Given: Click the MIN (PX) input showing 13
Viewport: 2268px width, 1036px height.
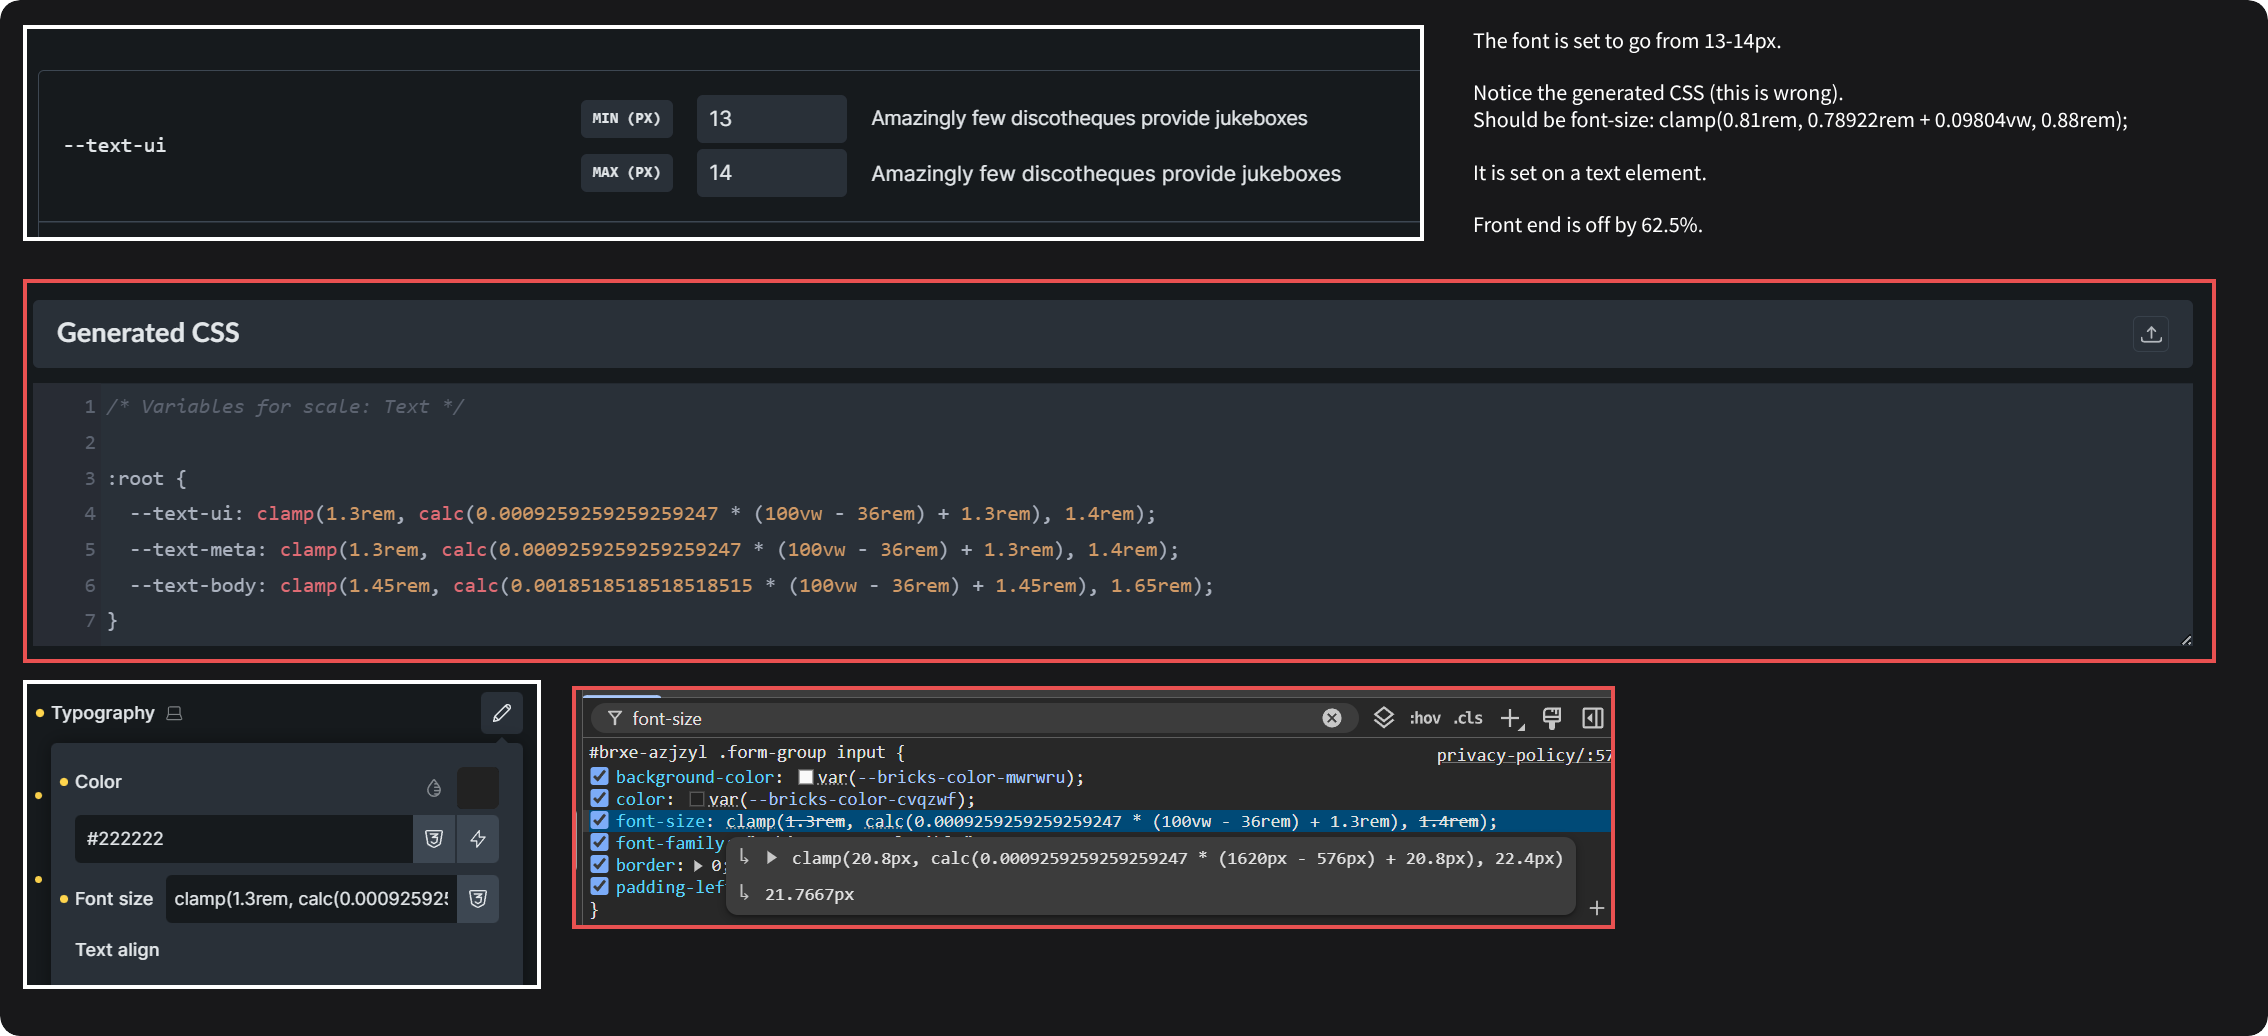Looking at the screenshot, I should point(771,119).
